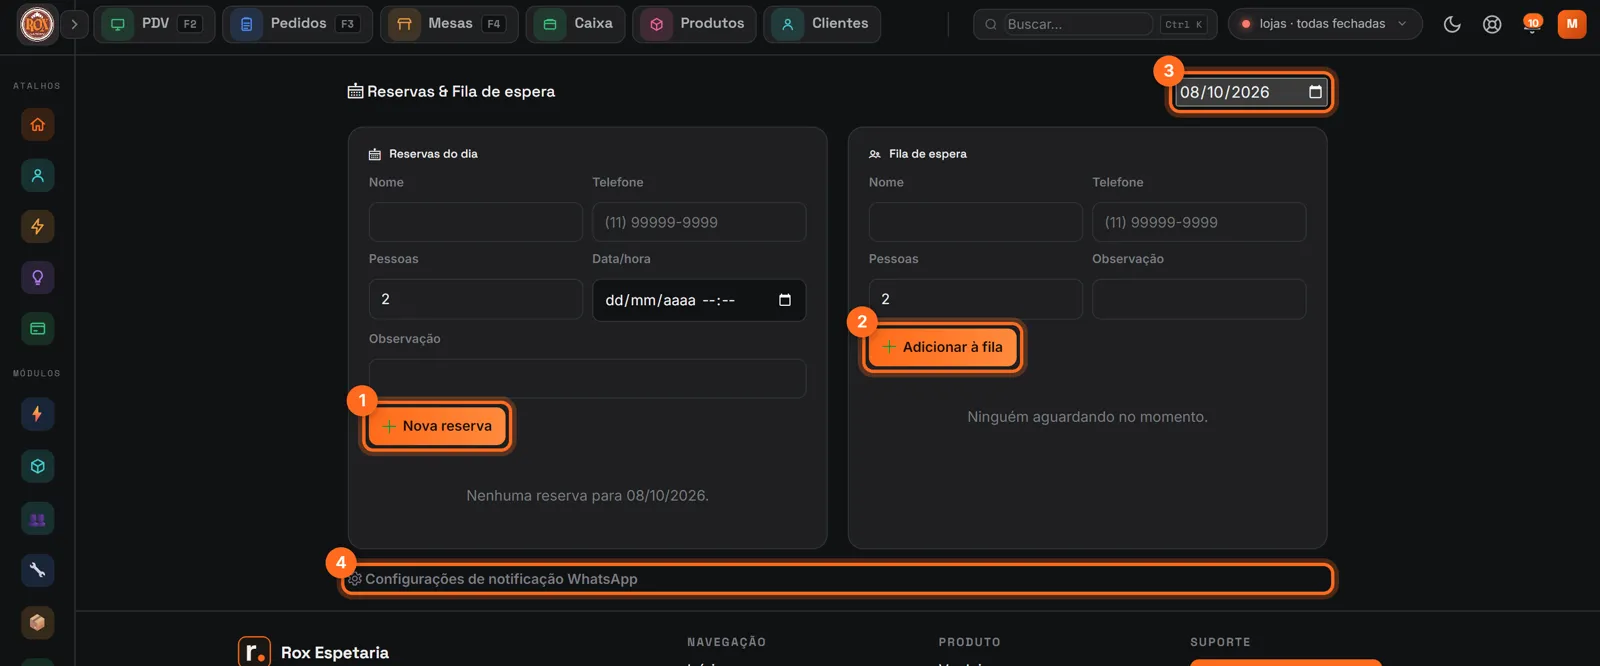Open the wrench module icon
This screenshot has width=1600, height=666.
tap(38, 570)
